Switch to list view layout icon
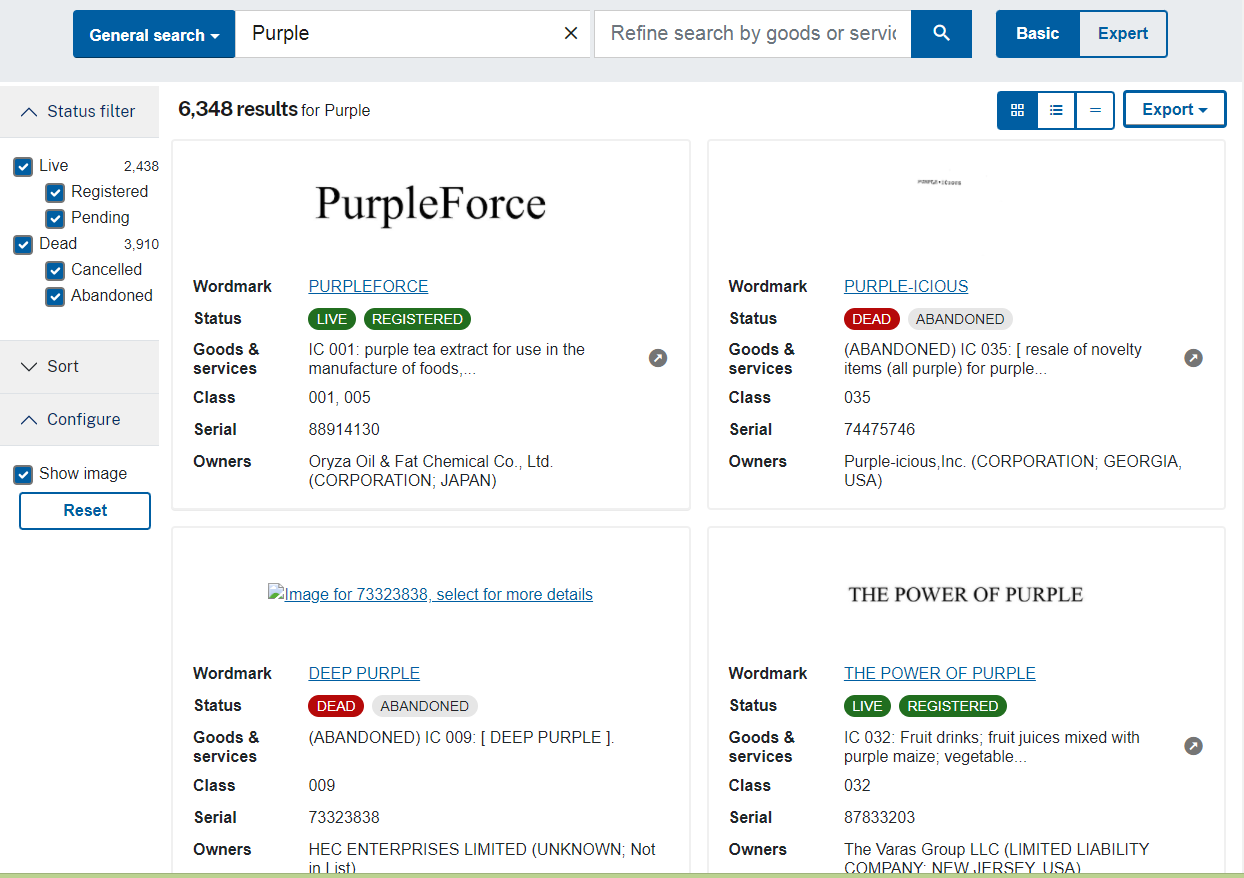 click(1056, 110)
